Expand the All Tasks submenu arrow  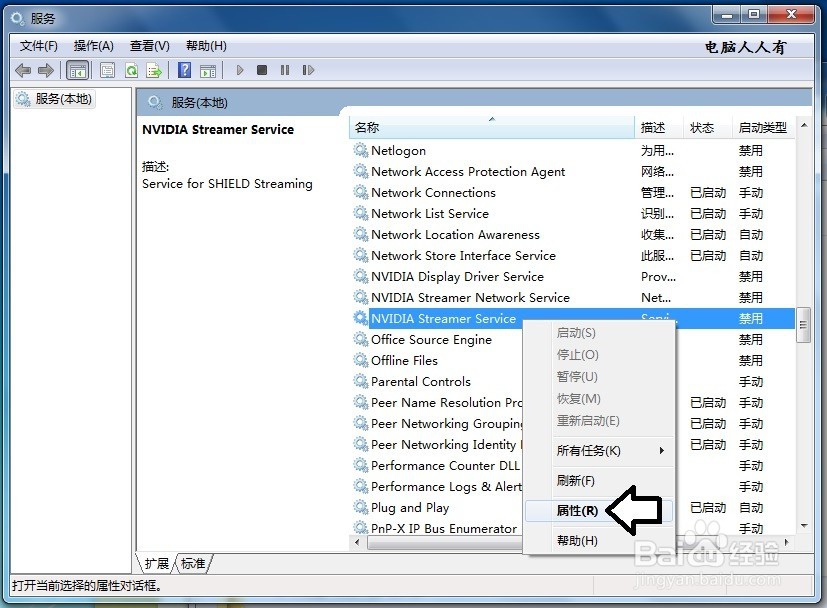tap(661, 450)
